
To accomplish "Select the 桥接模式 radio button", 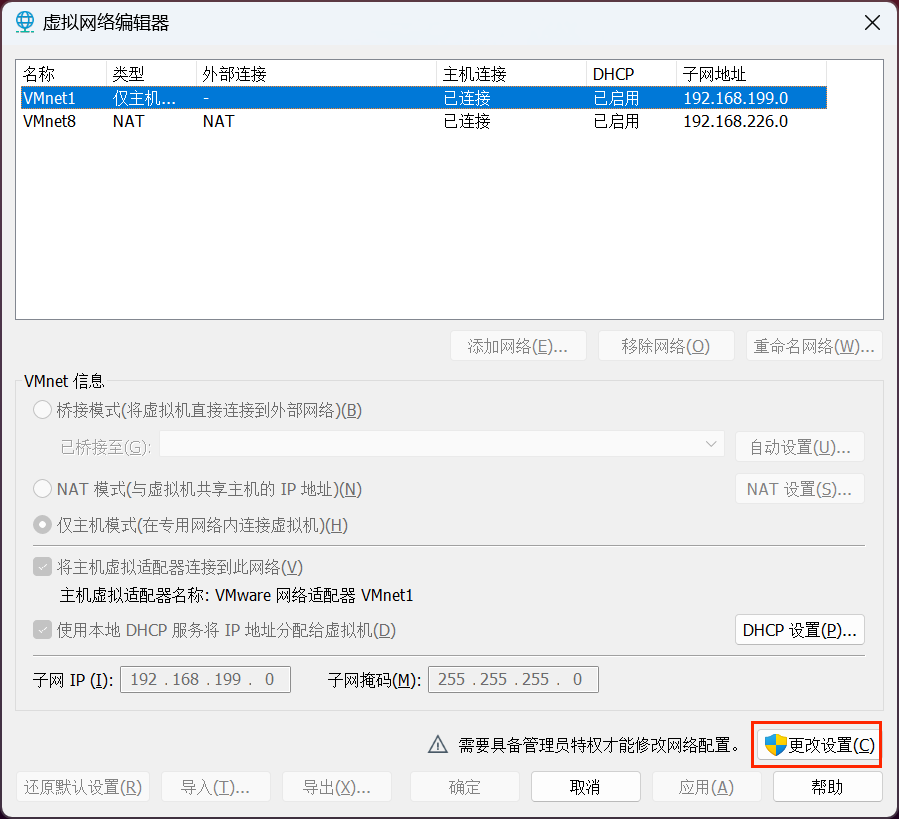I will [x=43, y=410].
